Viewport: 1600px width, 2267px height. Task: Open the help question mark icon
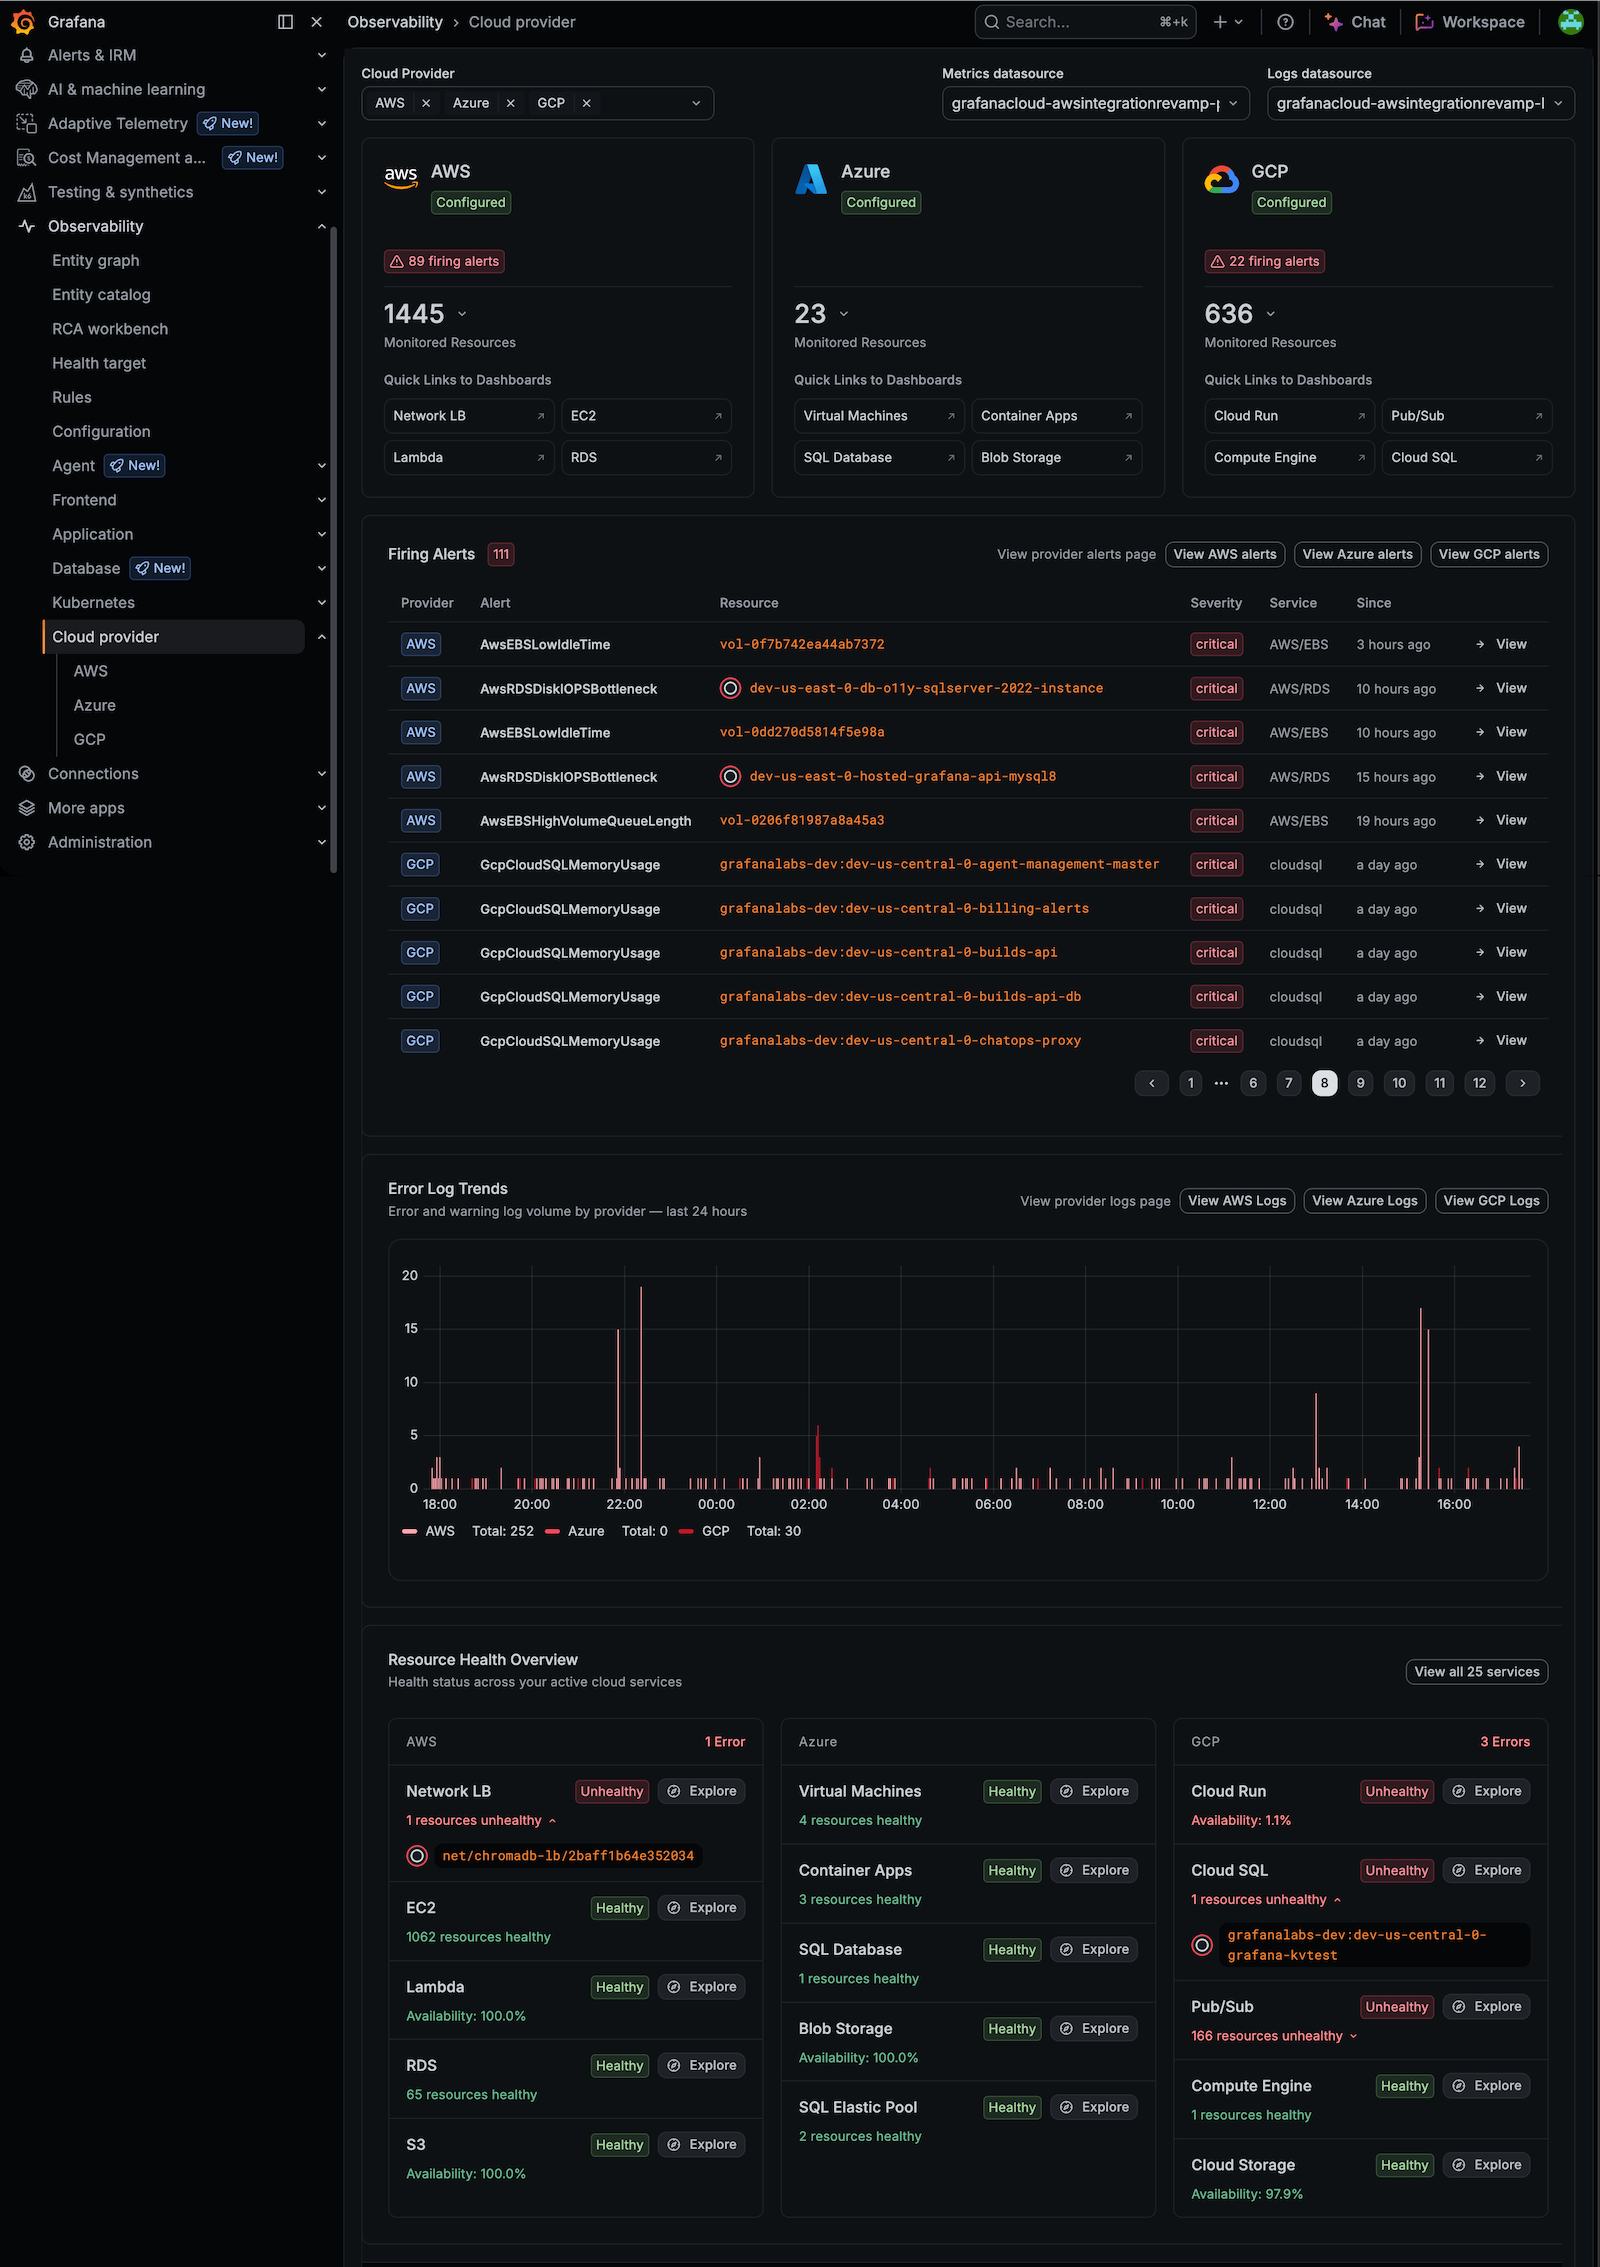tap(1286, 22)
